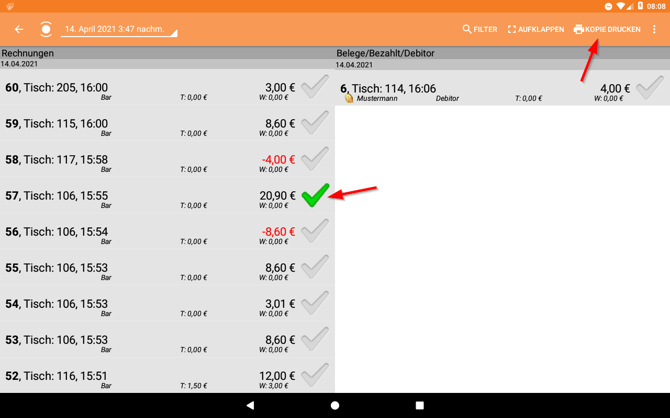Open the Filter search option
This screenshot has width=670, height=418.
[479, 30]
